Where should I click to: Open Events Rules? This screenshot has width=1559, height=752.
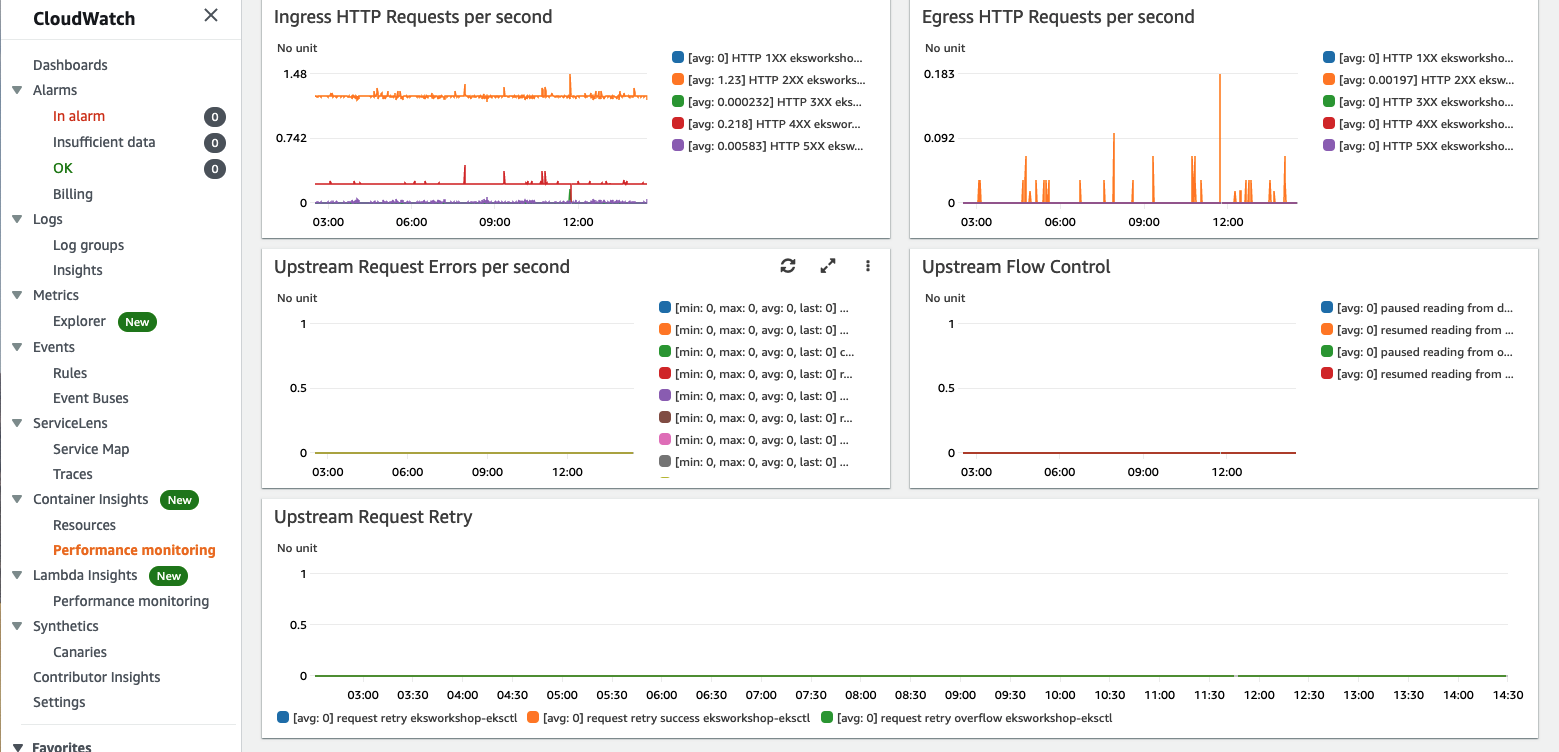click(70, 373)
